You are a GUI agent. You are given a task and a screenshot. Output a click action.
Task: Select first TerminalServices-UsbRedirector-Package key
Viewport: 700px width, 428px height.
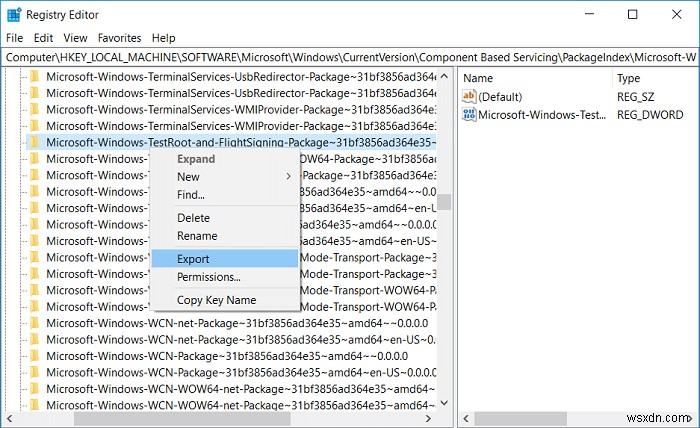coord(241,77)
